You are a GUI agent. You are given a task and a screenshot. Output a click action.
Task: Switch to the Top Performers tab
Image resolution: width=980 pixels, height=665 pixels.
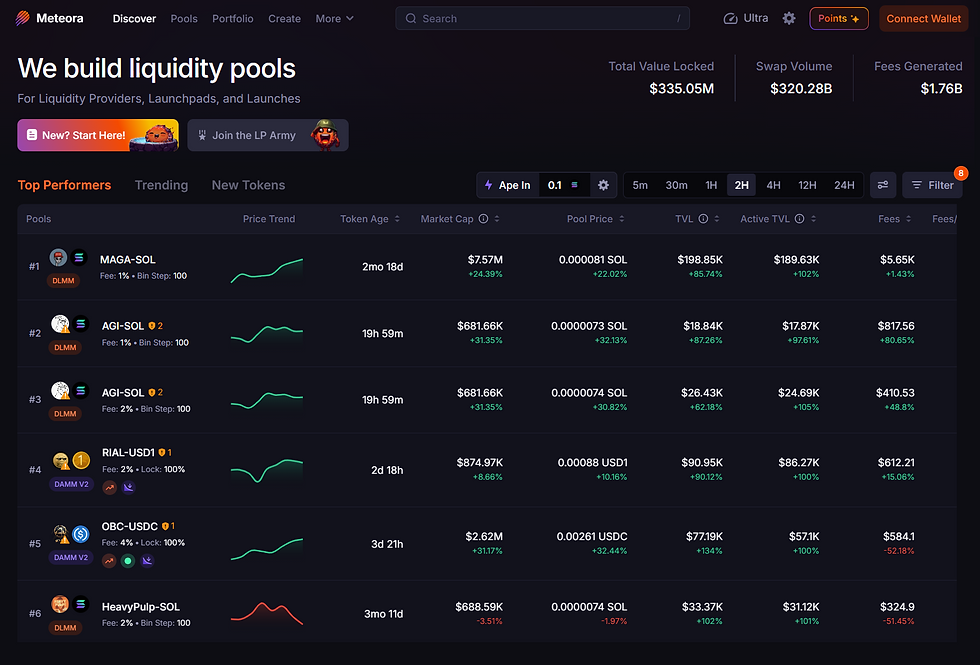[x=64, y=185]
